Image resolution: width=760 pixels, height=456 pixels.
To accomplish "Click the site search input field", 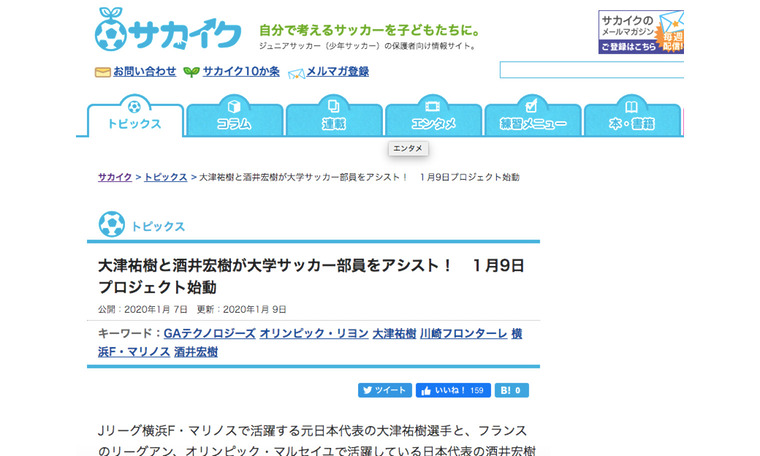I will (591, 70).
